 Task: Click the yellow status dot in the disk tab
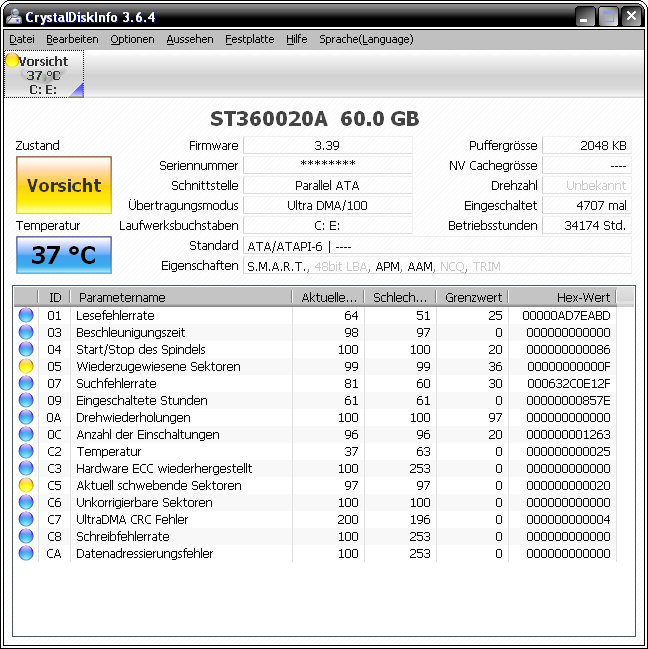pos(12,60)
